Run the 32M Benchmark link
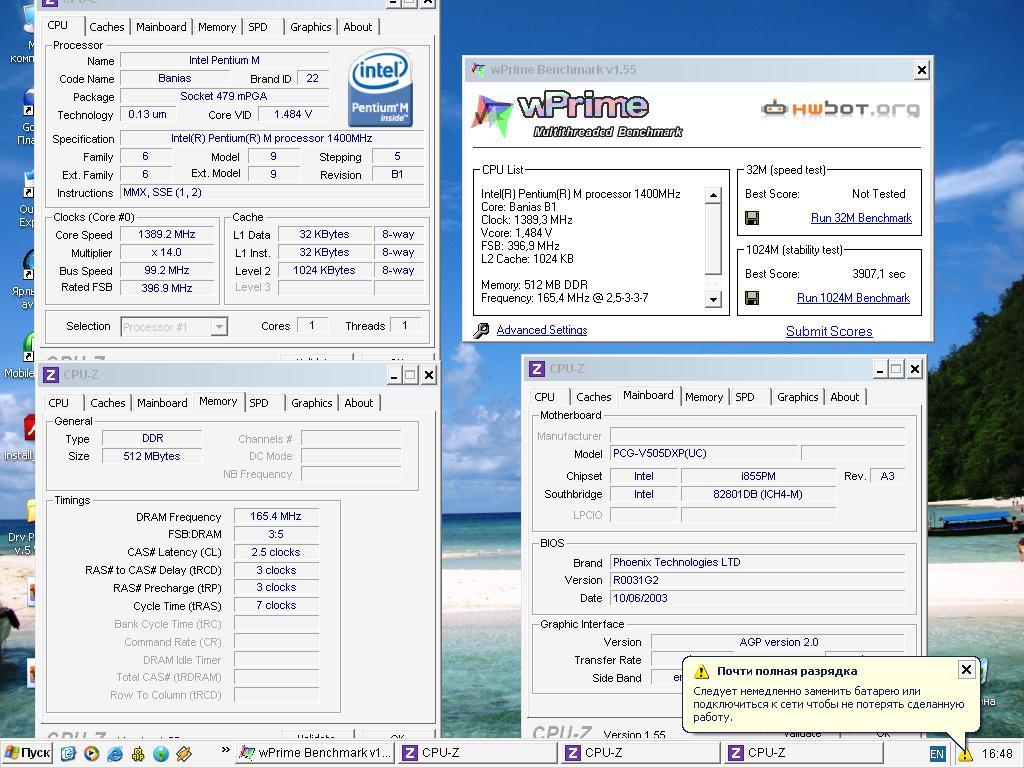Screen dimensions: 1024x768 click(x=861, y=218)
